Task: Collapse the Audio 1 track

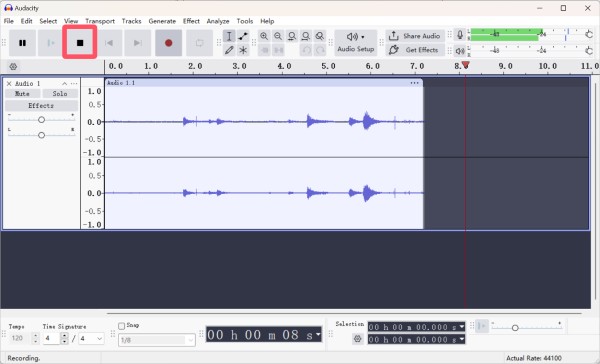Action: pos(64,83)
